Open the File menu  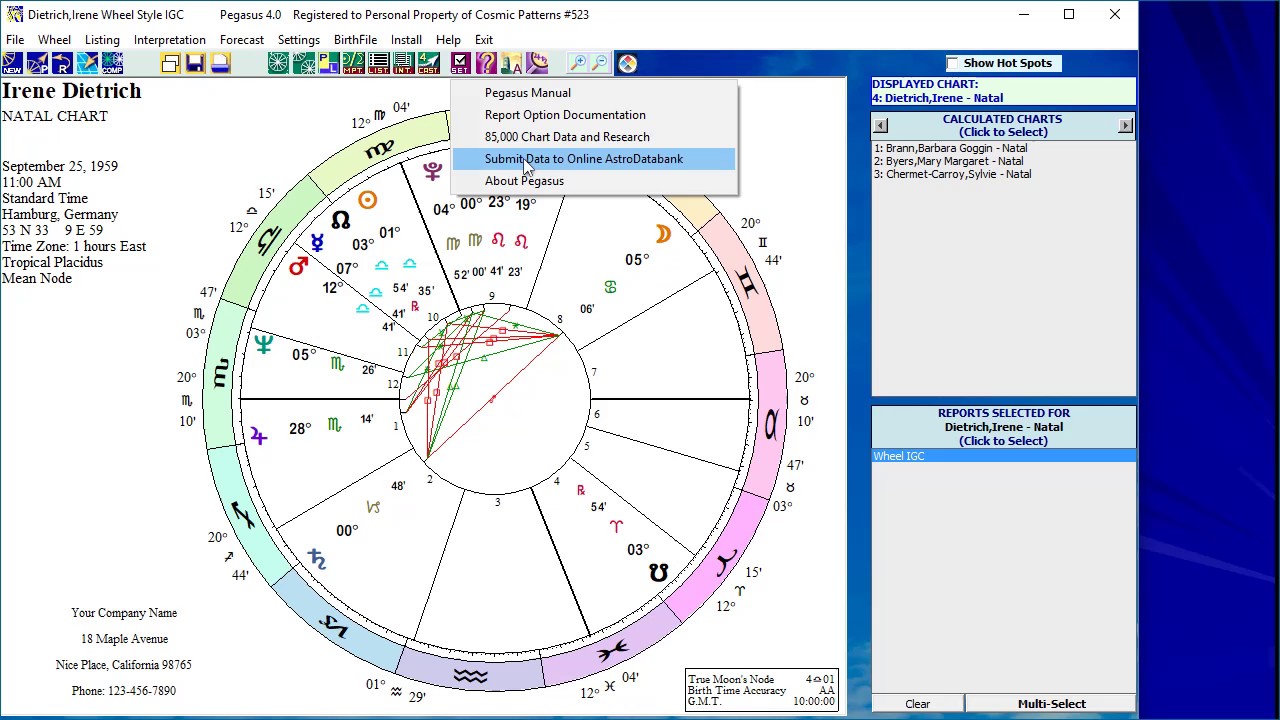(15, 40)
